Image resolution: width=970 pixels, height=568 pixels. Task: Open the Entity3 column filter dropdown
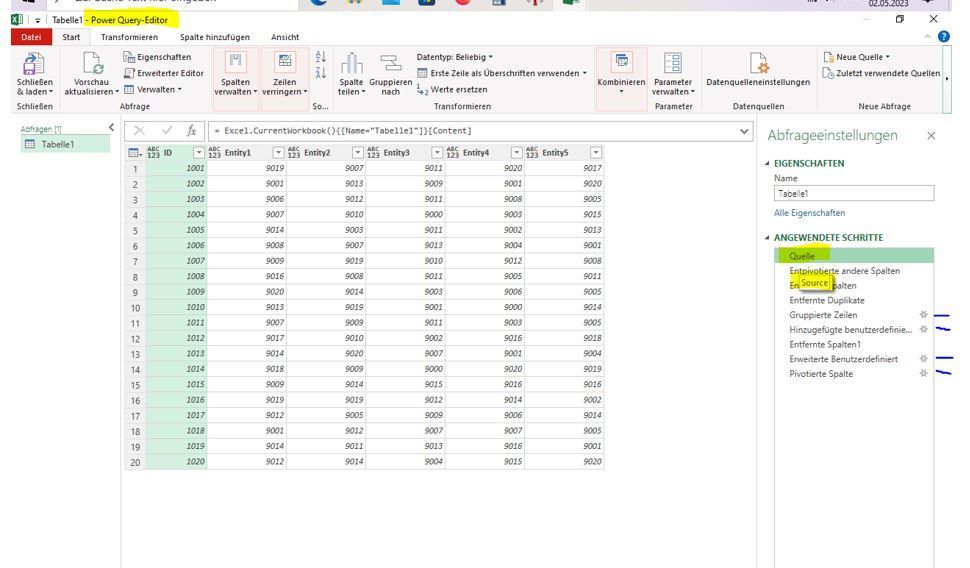(x=437, y=153)
